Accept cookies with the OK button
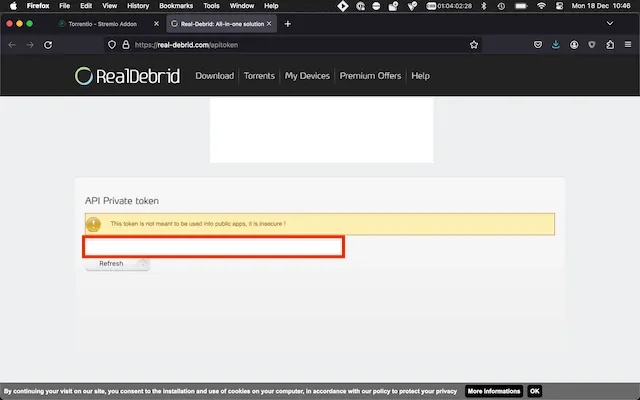Image resolution: width=640 pixels, height=400 pixels. coord(535,391)
